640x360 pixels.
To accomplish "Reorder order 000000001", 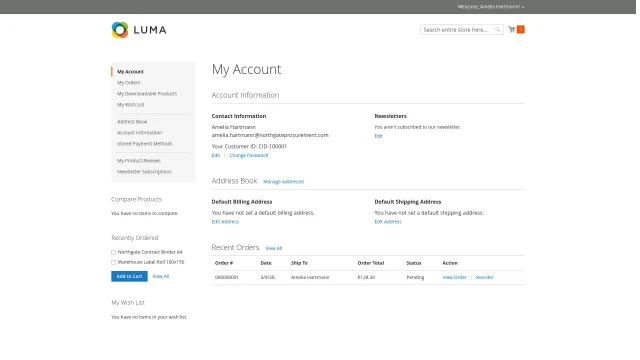I will (x=484, y=277).
